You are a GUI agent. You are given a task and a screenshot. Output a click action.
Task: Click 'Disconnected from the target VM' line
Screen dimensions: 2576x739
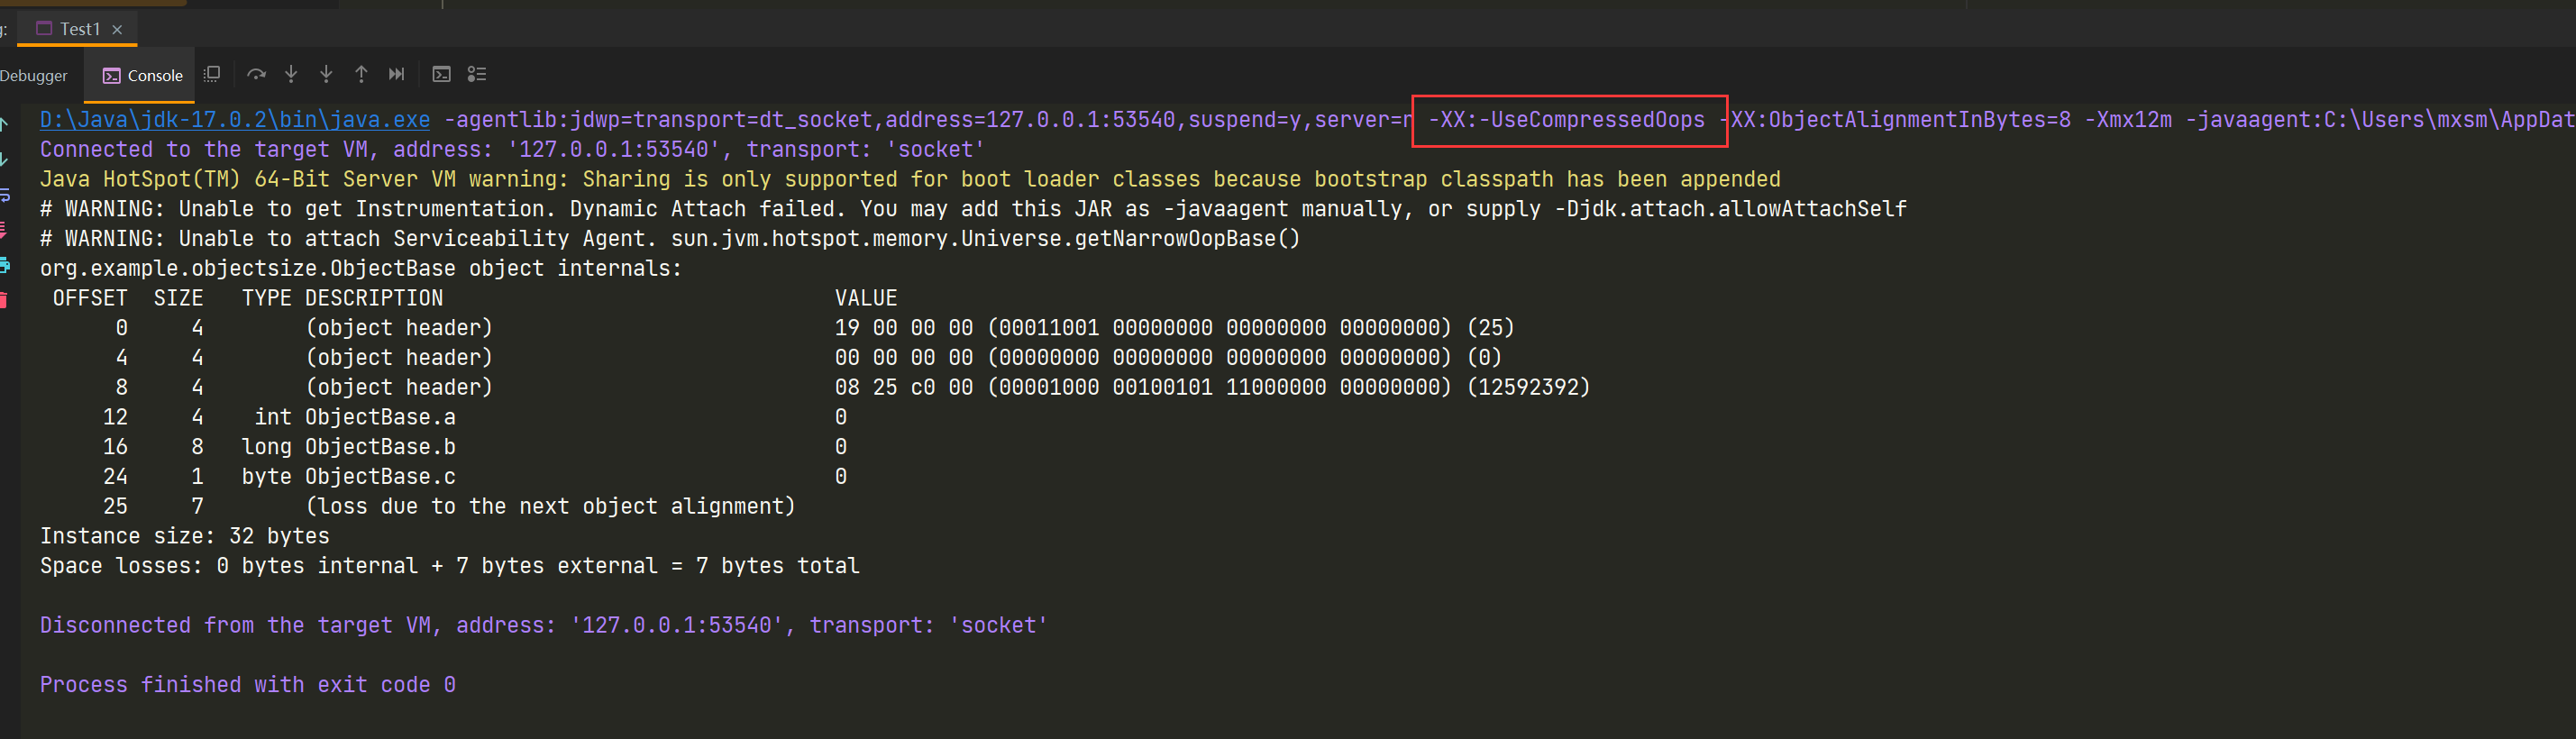(x=544, y=626)
